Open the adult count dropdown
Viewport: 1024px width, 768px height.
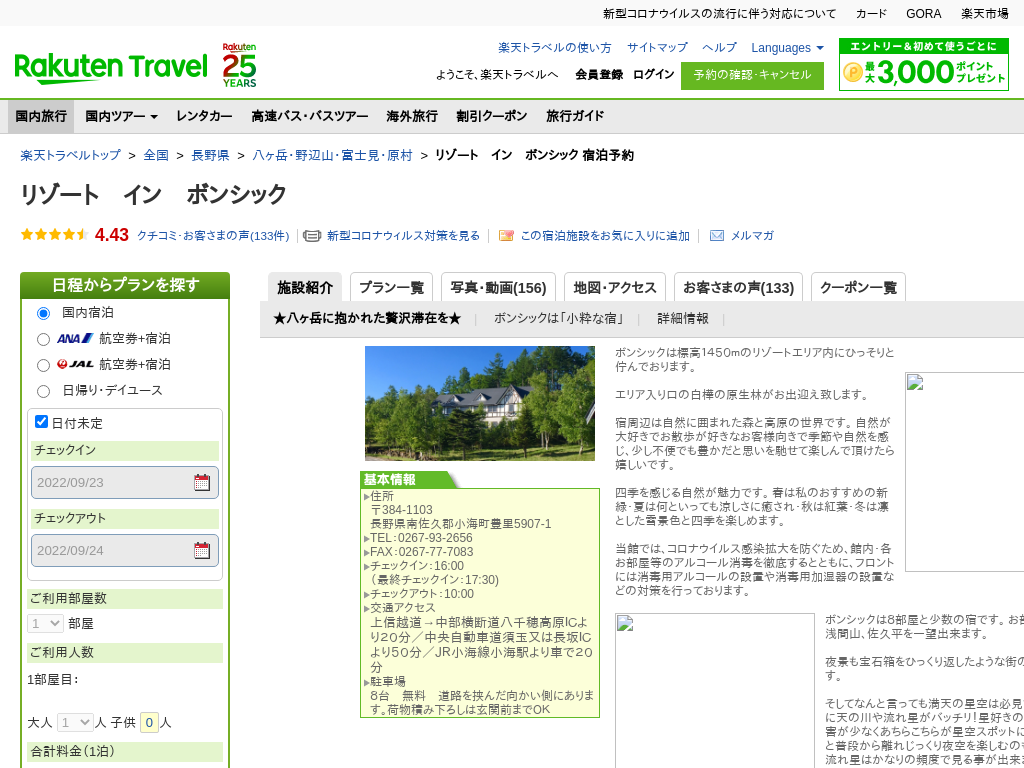pos(75,722)
